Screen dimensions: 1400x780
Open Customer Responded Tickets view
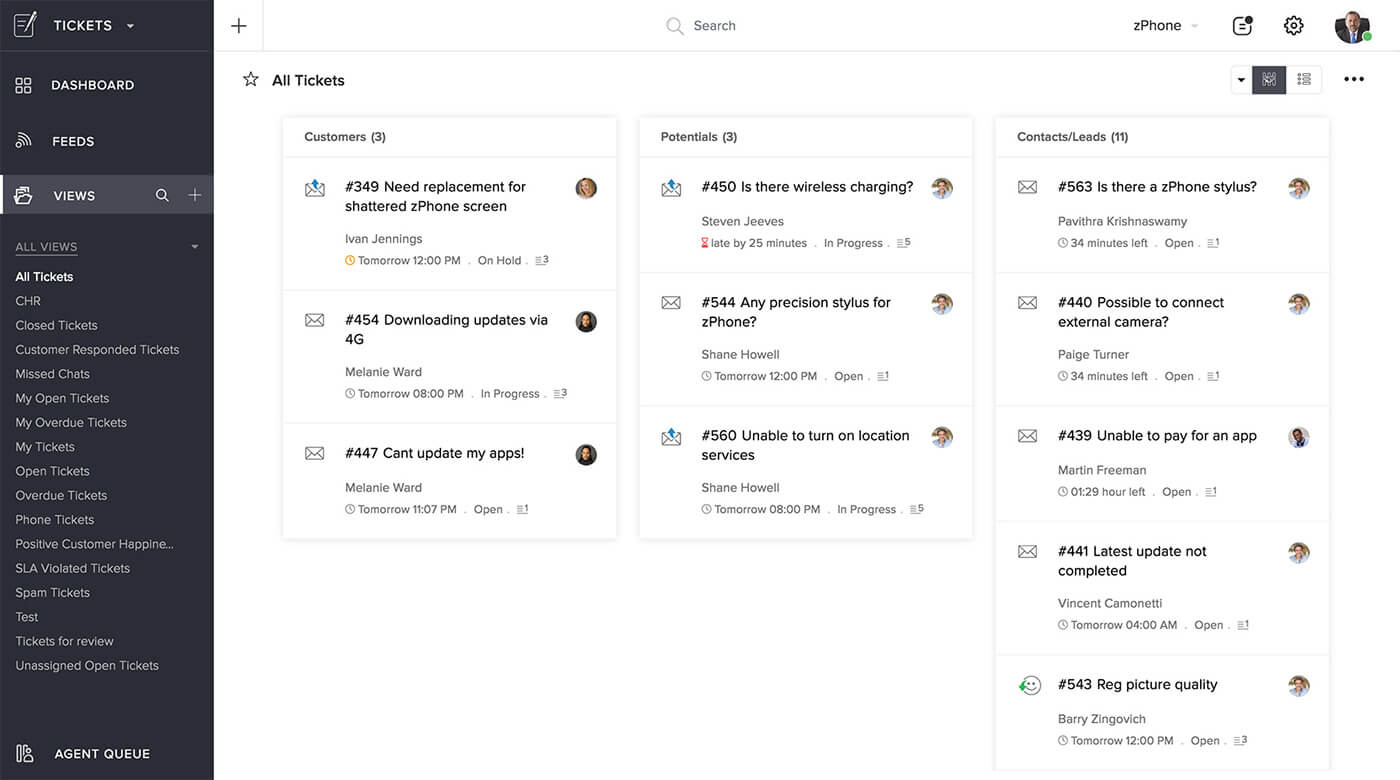(97, 350)
